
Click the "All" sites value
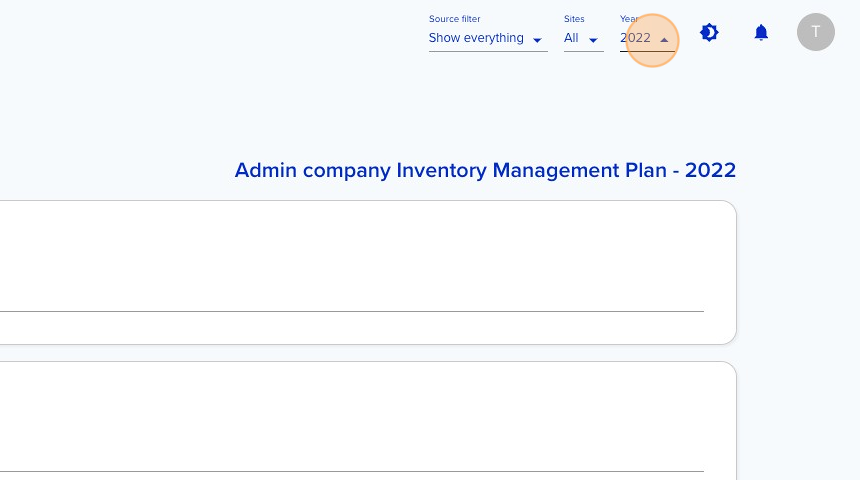(x=571, y=38)
